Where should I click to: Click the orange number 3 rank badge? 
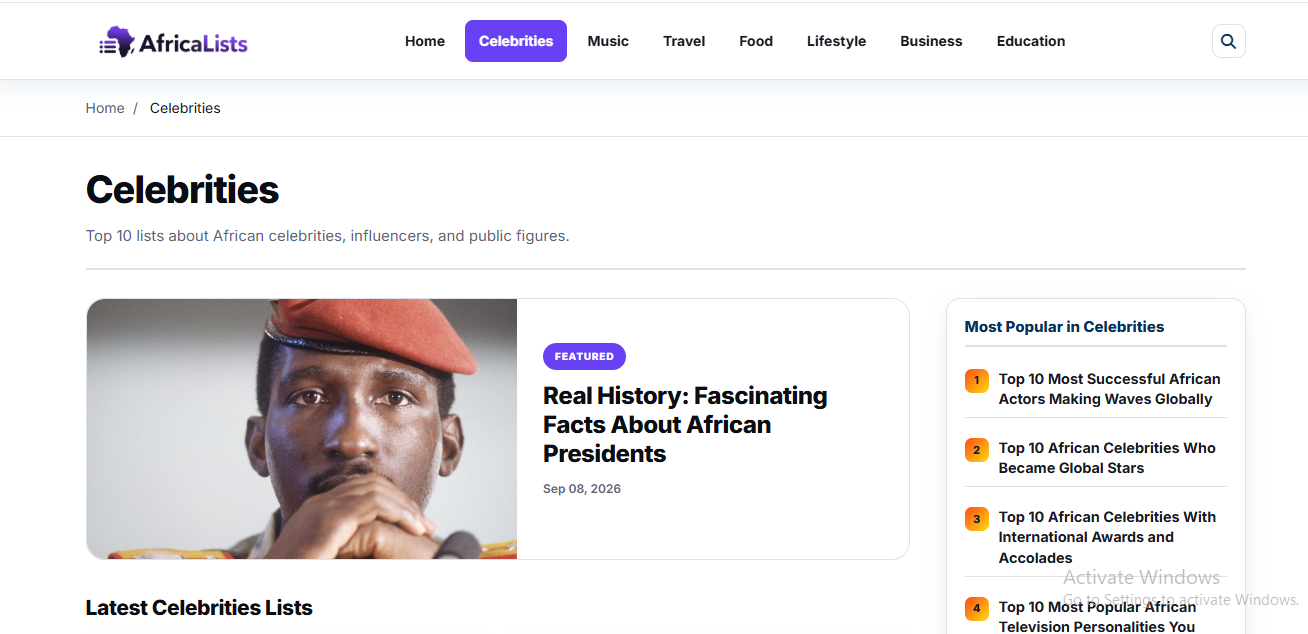(976, 518)
